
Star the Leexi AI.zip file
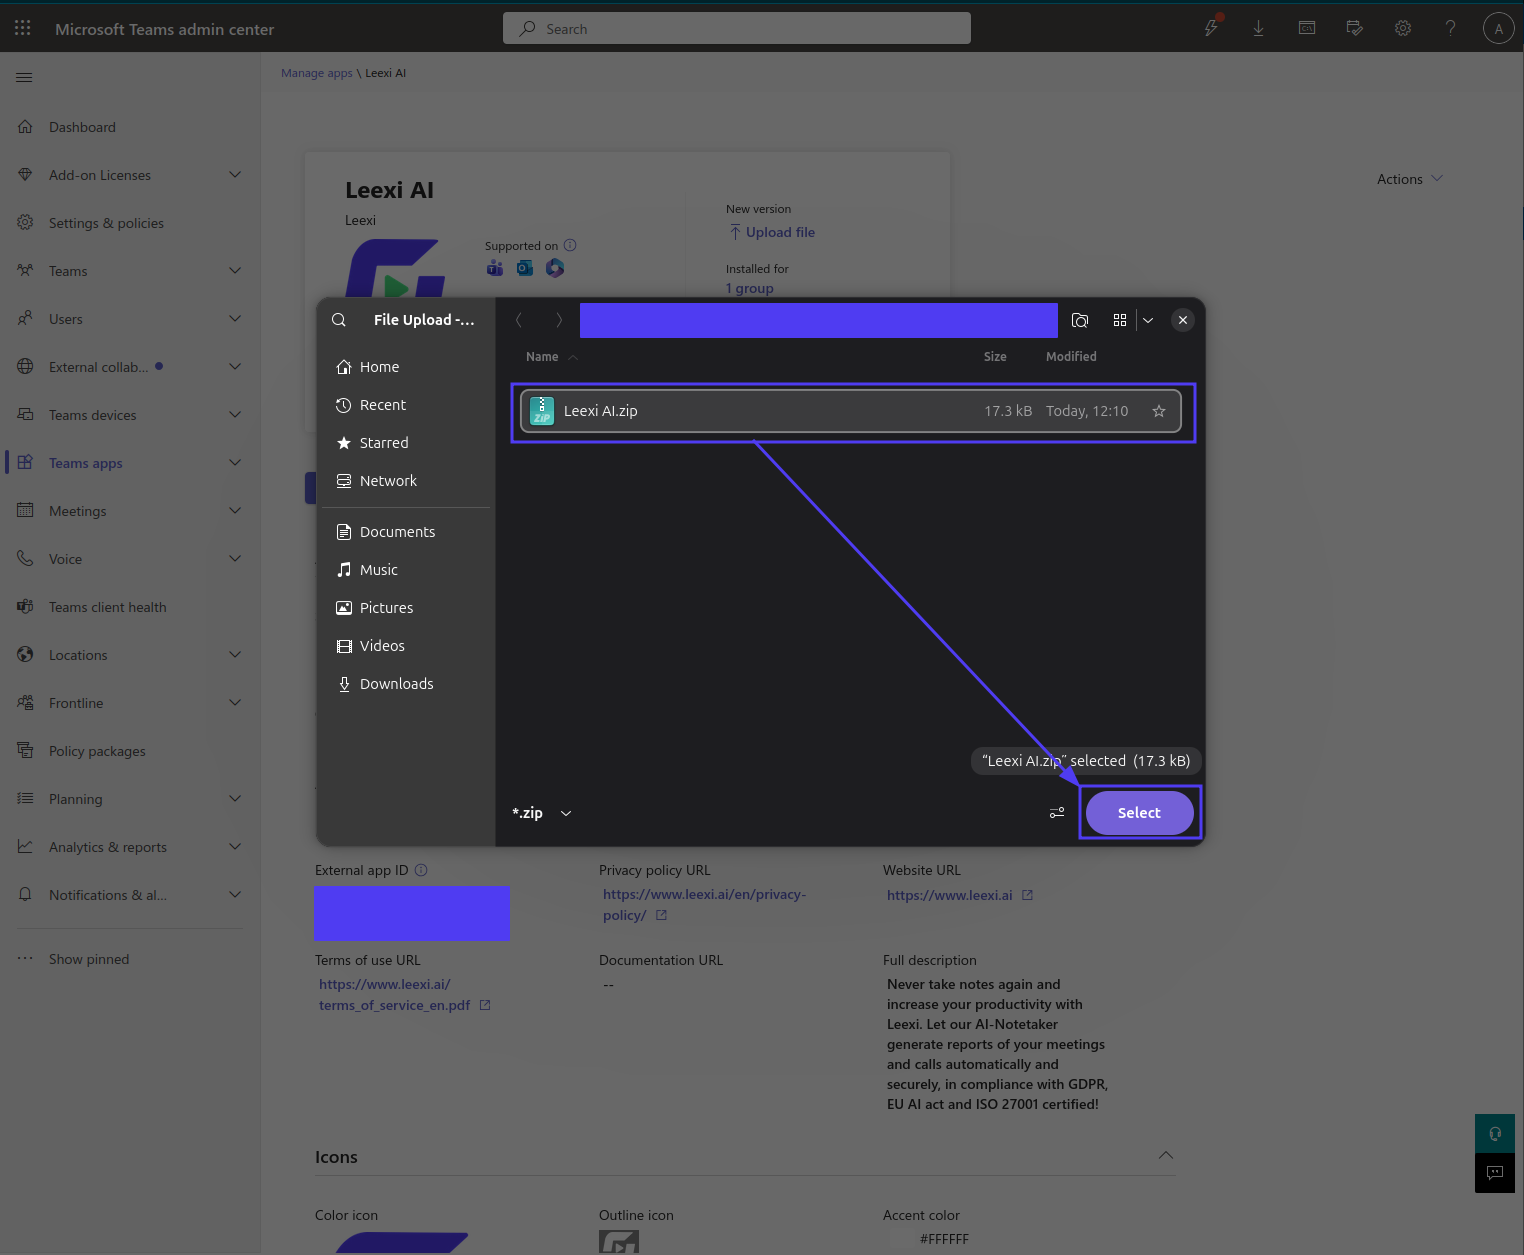pyautogui.click(x=1159, y=411)
